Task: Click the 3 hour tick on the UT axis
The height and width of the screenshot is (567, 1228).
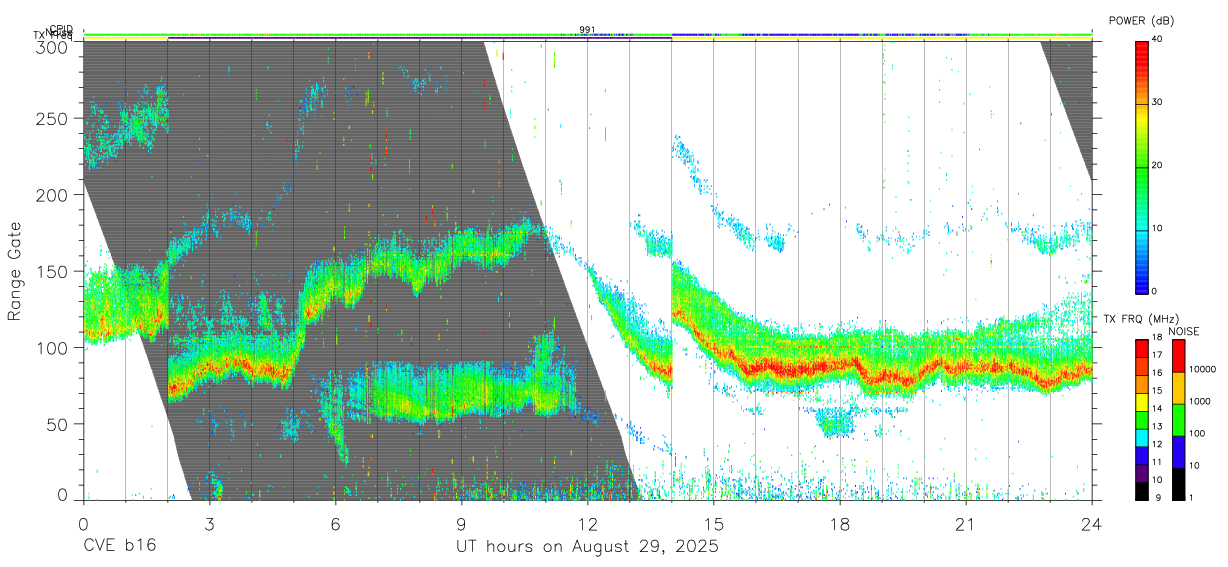Action: pyautogui.click(x=209, y=524)
